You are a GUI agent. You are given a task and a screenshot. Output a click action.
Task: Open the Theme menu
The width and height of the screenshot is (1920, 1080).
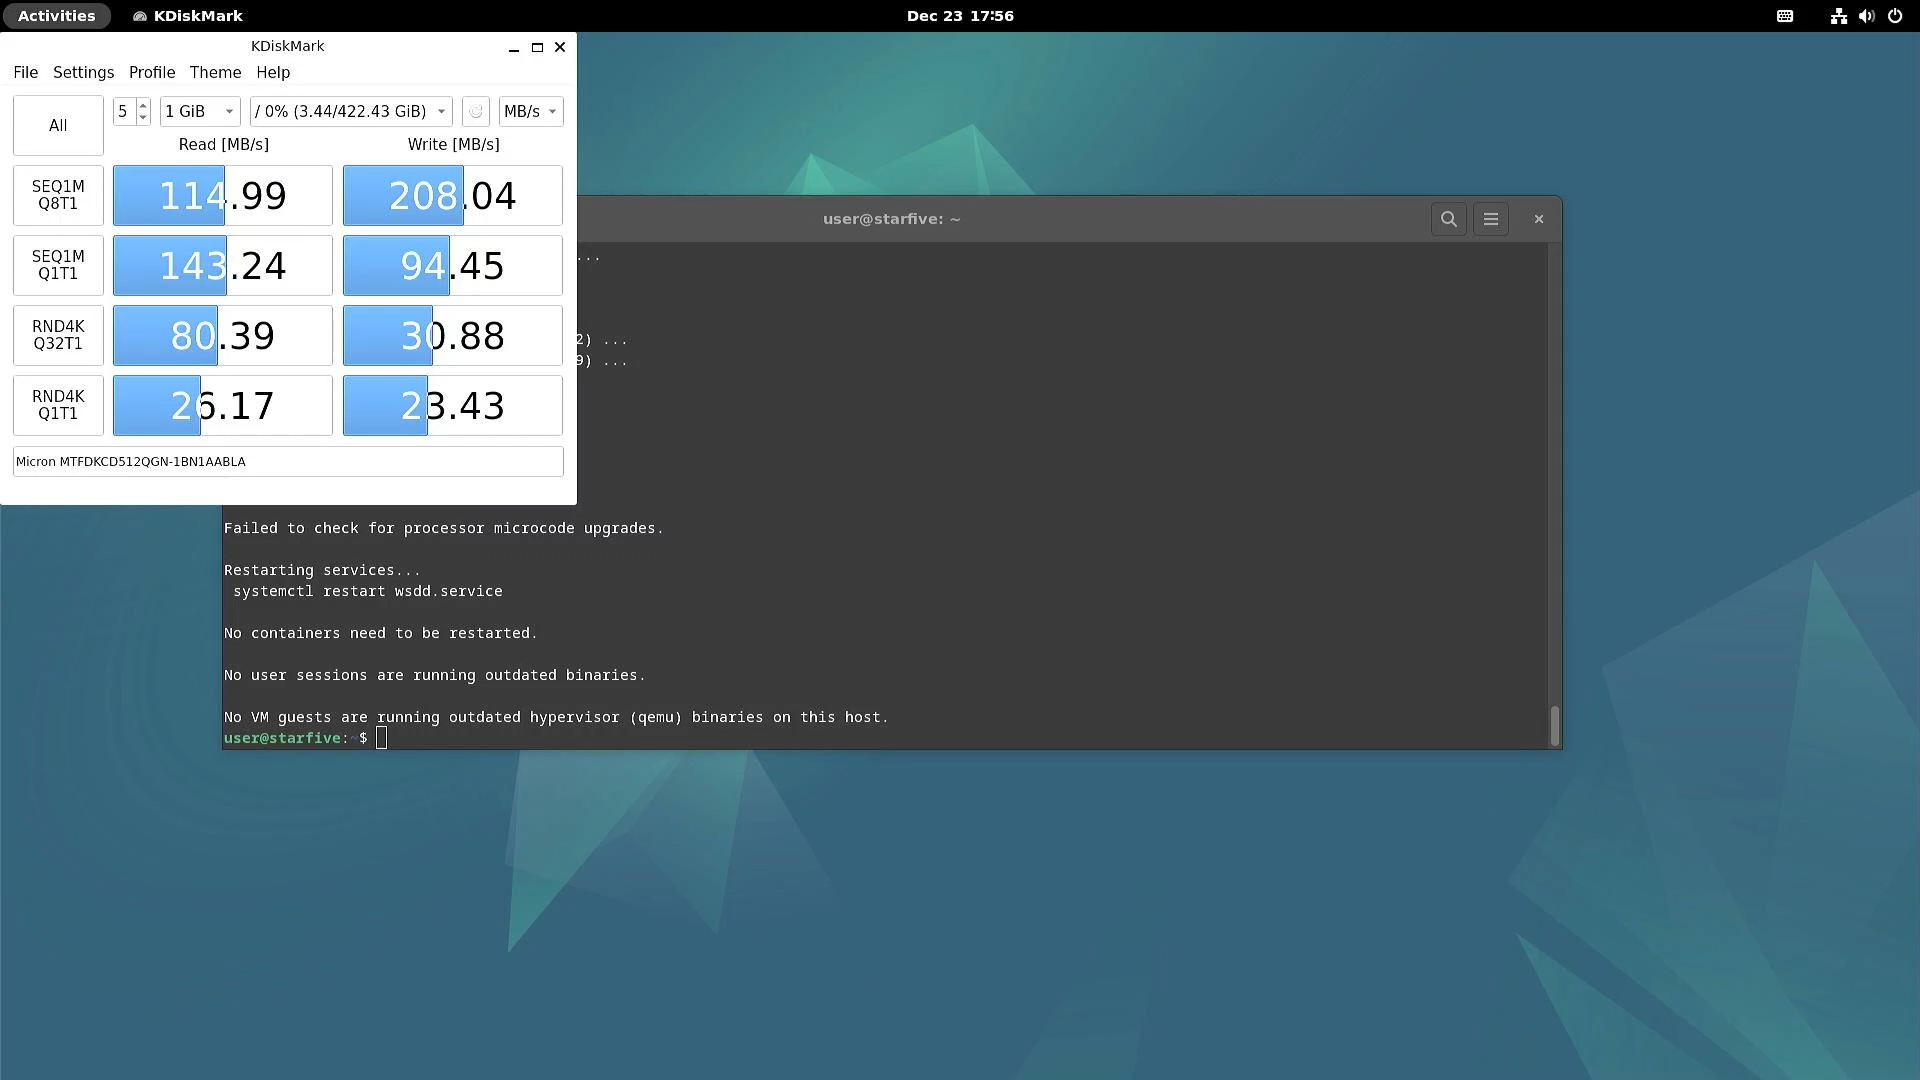pyautogui.click(x=215, y=73)
